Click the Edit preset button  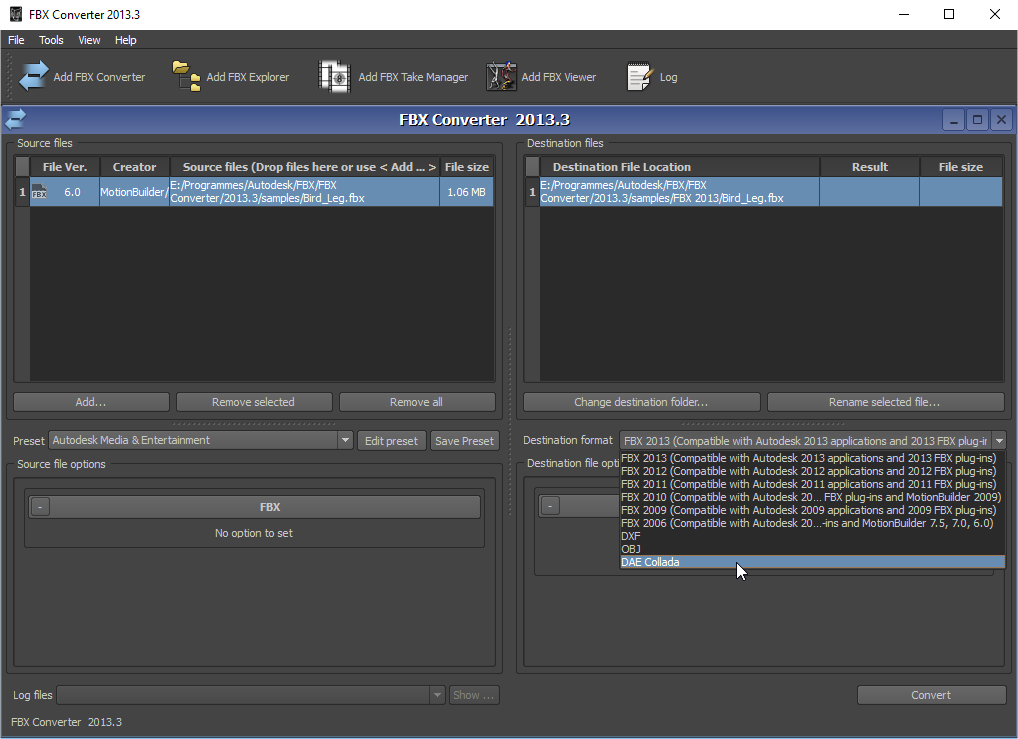391,441
